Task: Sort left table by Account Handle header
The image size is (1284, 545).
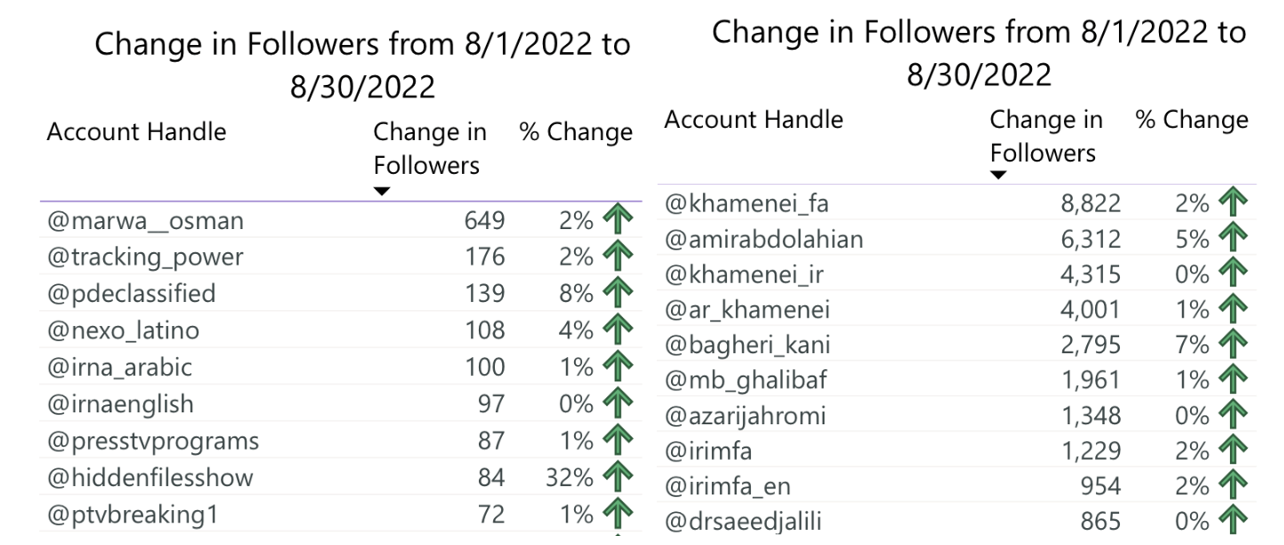Action: 136,132
